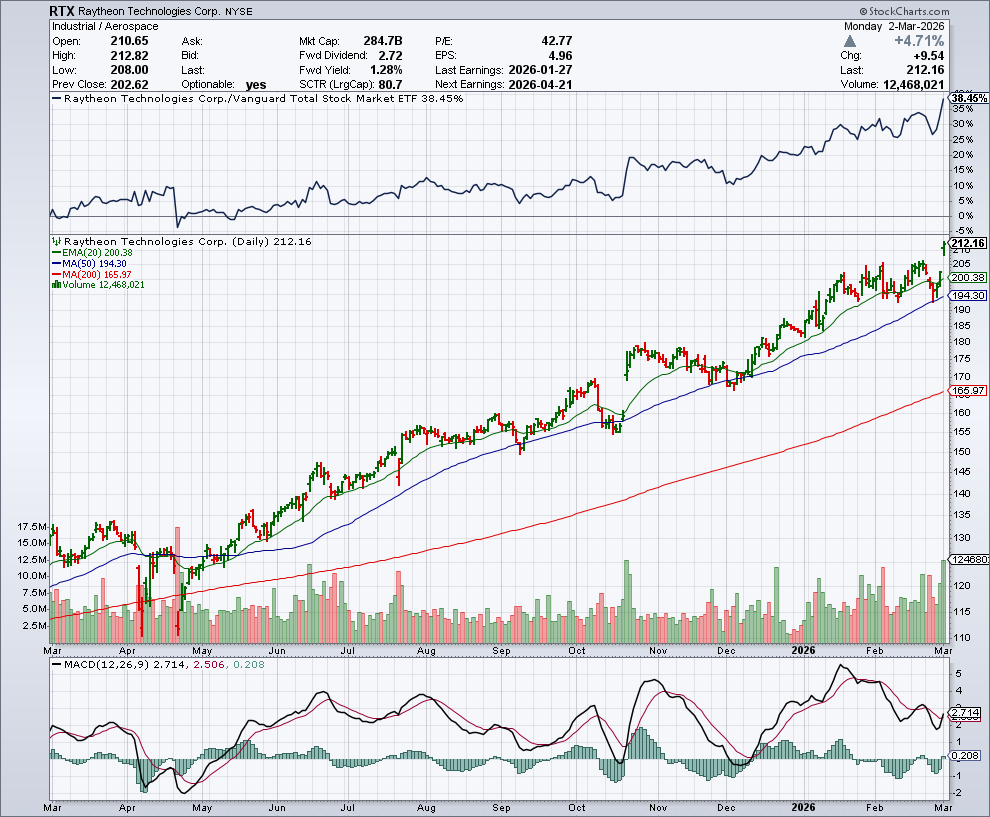Viewport: 990px width, 817px height.
Task: Click the EPS 4.96 value
Action: pos(560,56)
